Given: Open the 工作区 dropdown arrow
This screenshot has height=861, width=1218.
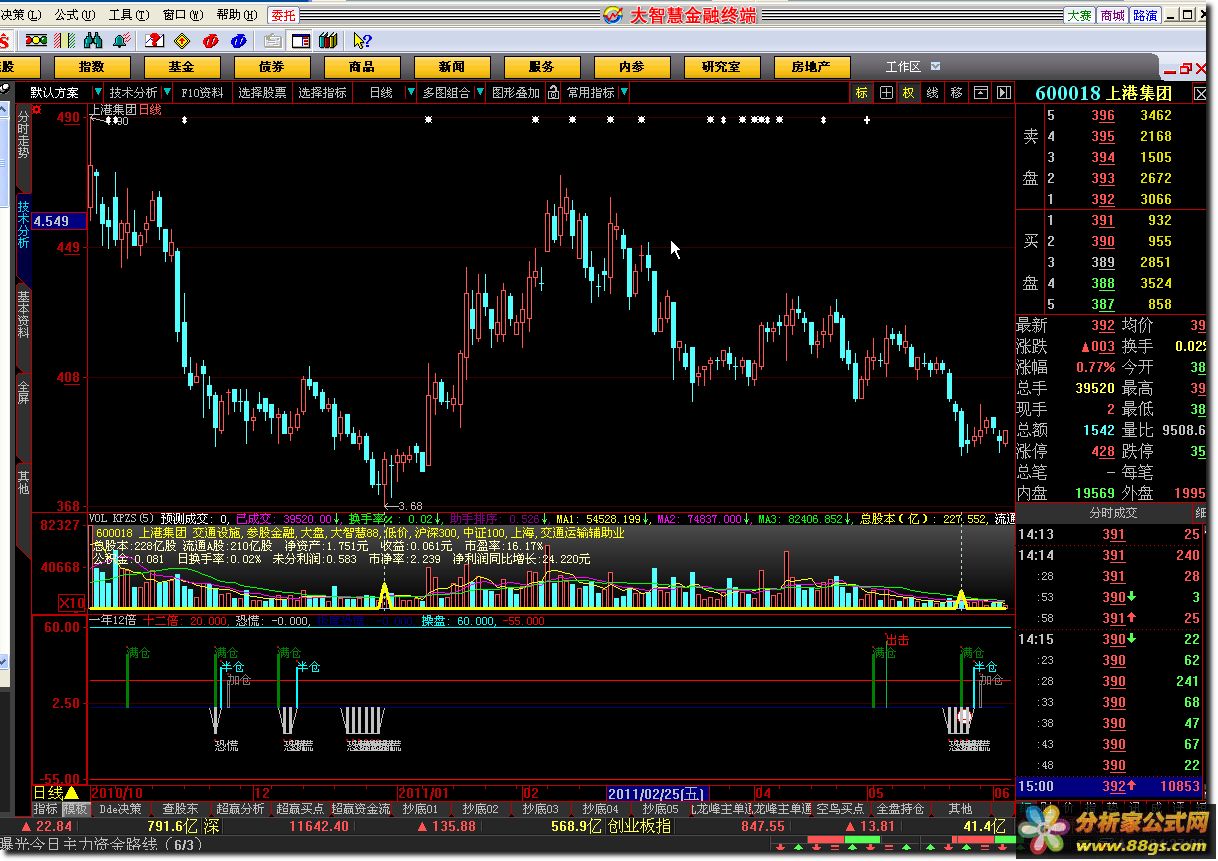Looking at the screenshot, I should click(x=935, y=67).
